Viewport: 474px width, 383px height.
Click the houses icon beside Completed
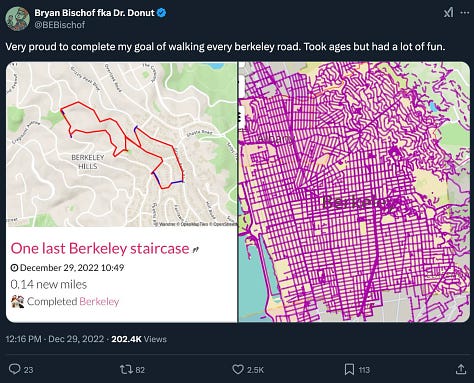17,301
